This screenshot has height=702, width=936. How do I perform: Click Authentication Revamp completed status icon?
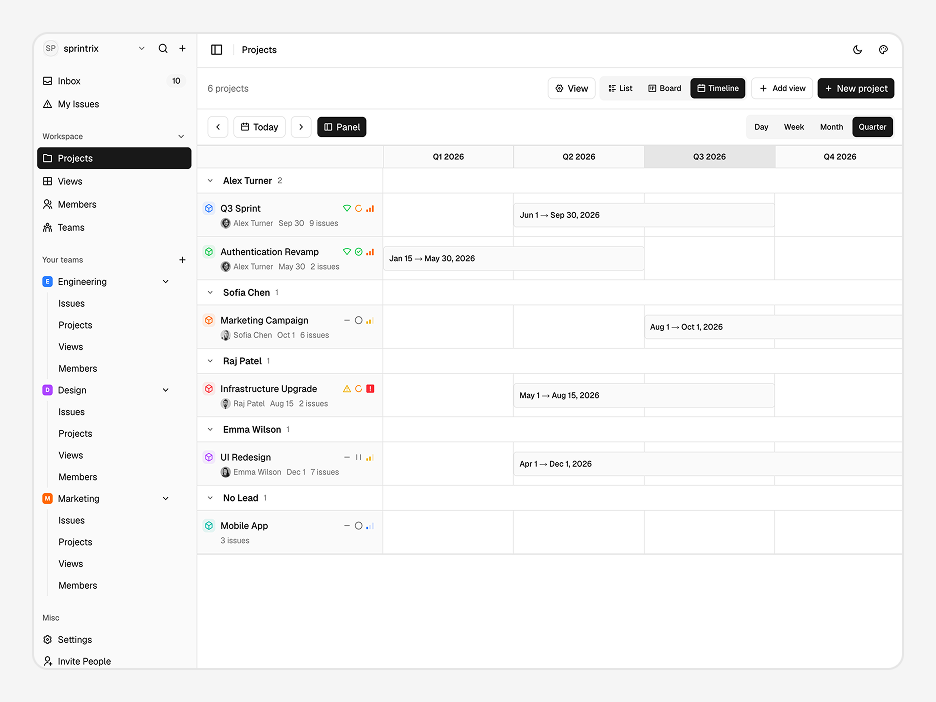(359, 252)
